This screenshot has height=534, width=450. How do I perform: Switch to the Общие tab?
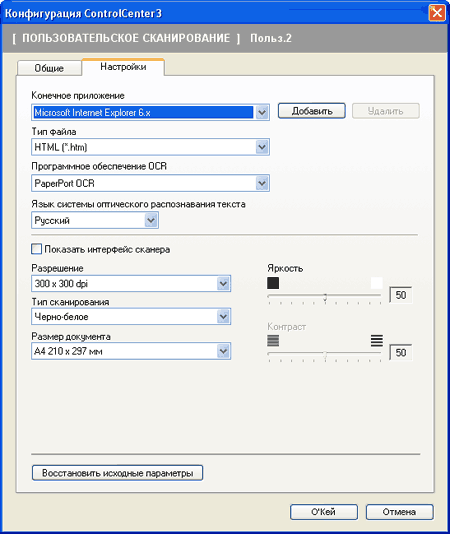pos(49,68)
